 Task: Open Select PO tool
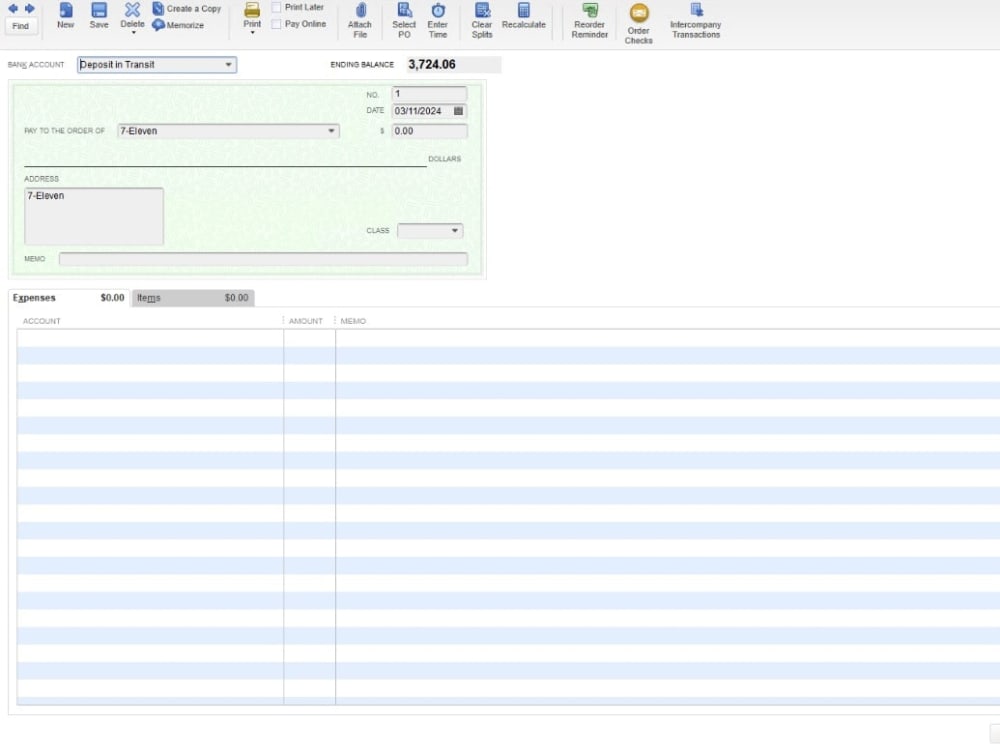(404, 20)
